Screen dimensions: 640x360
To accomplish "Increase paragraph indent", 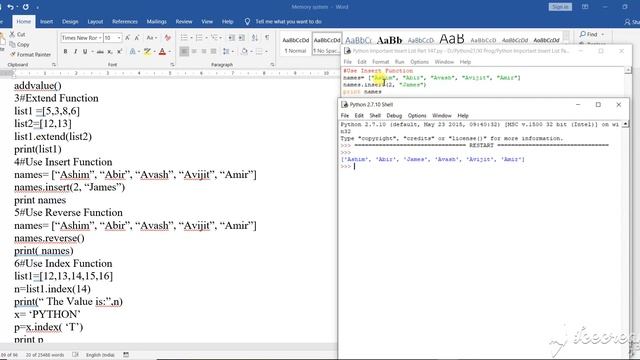I will 242,38.
